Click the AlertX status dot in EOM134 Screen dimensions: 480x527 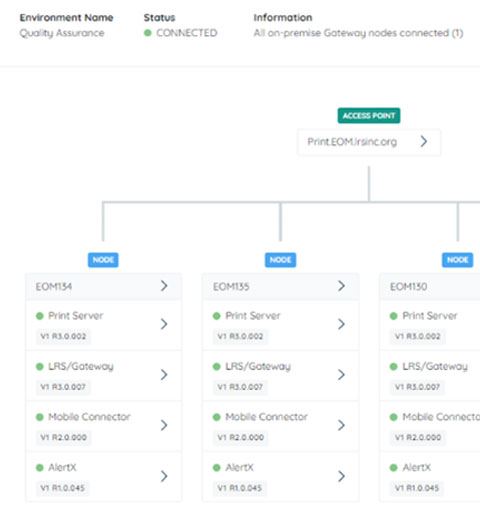pyautogui.click(x=40, y=468)
